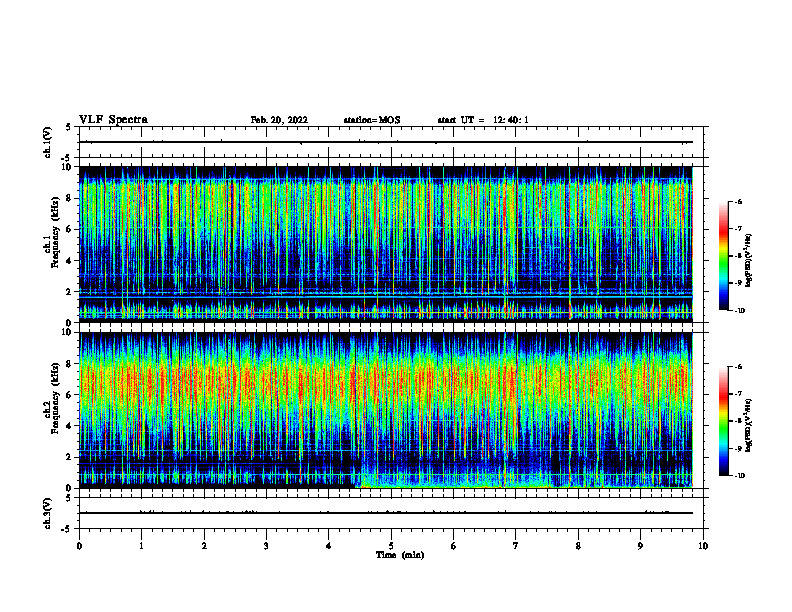Click tick label "2" on the Time axis
Image resolution: width=792 pixels, height=612 pixels.
click(204, 546)
